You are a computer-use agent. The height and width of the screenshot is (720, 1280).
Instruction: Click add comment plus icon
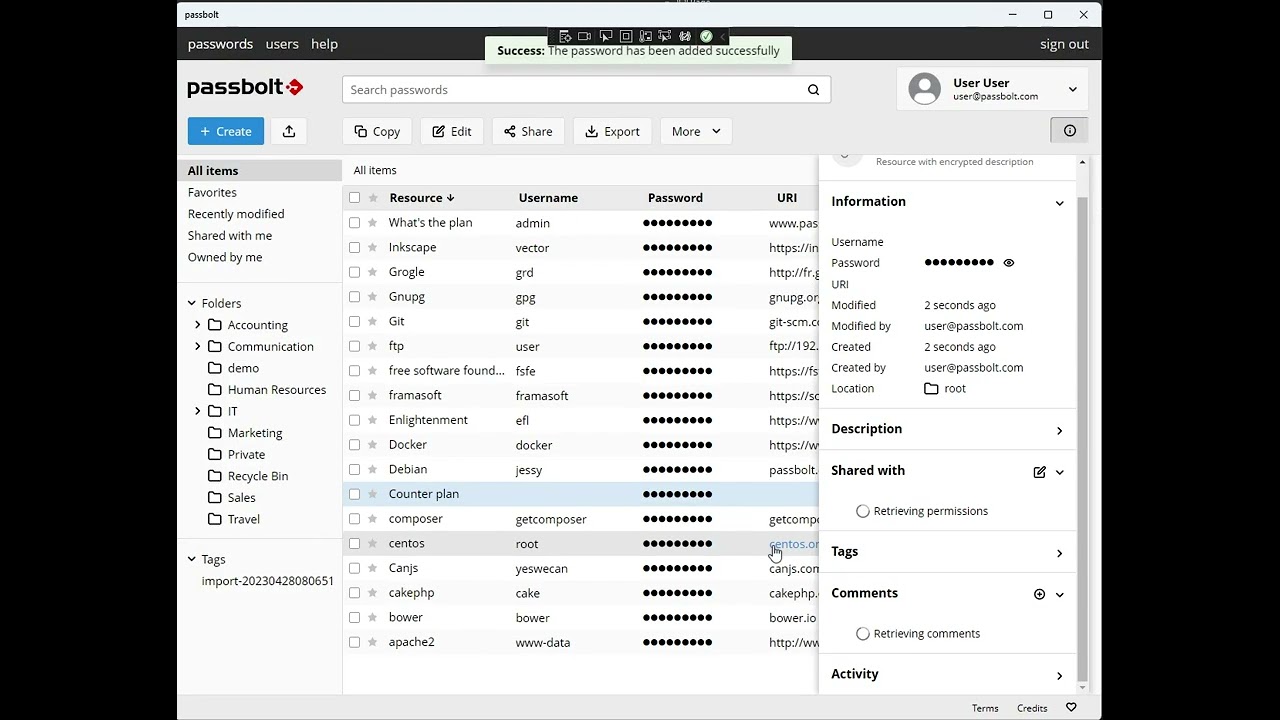pyautogui.click(x=1039, y=594)
